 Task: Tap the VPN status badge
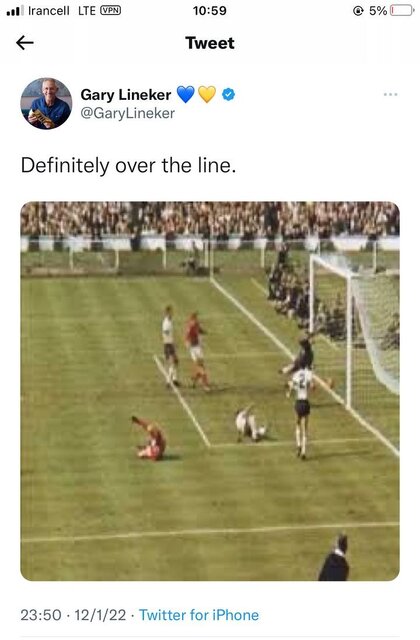pos(111,11)
